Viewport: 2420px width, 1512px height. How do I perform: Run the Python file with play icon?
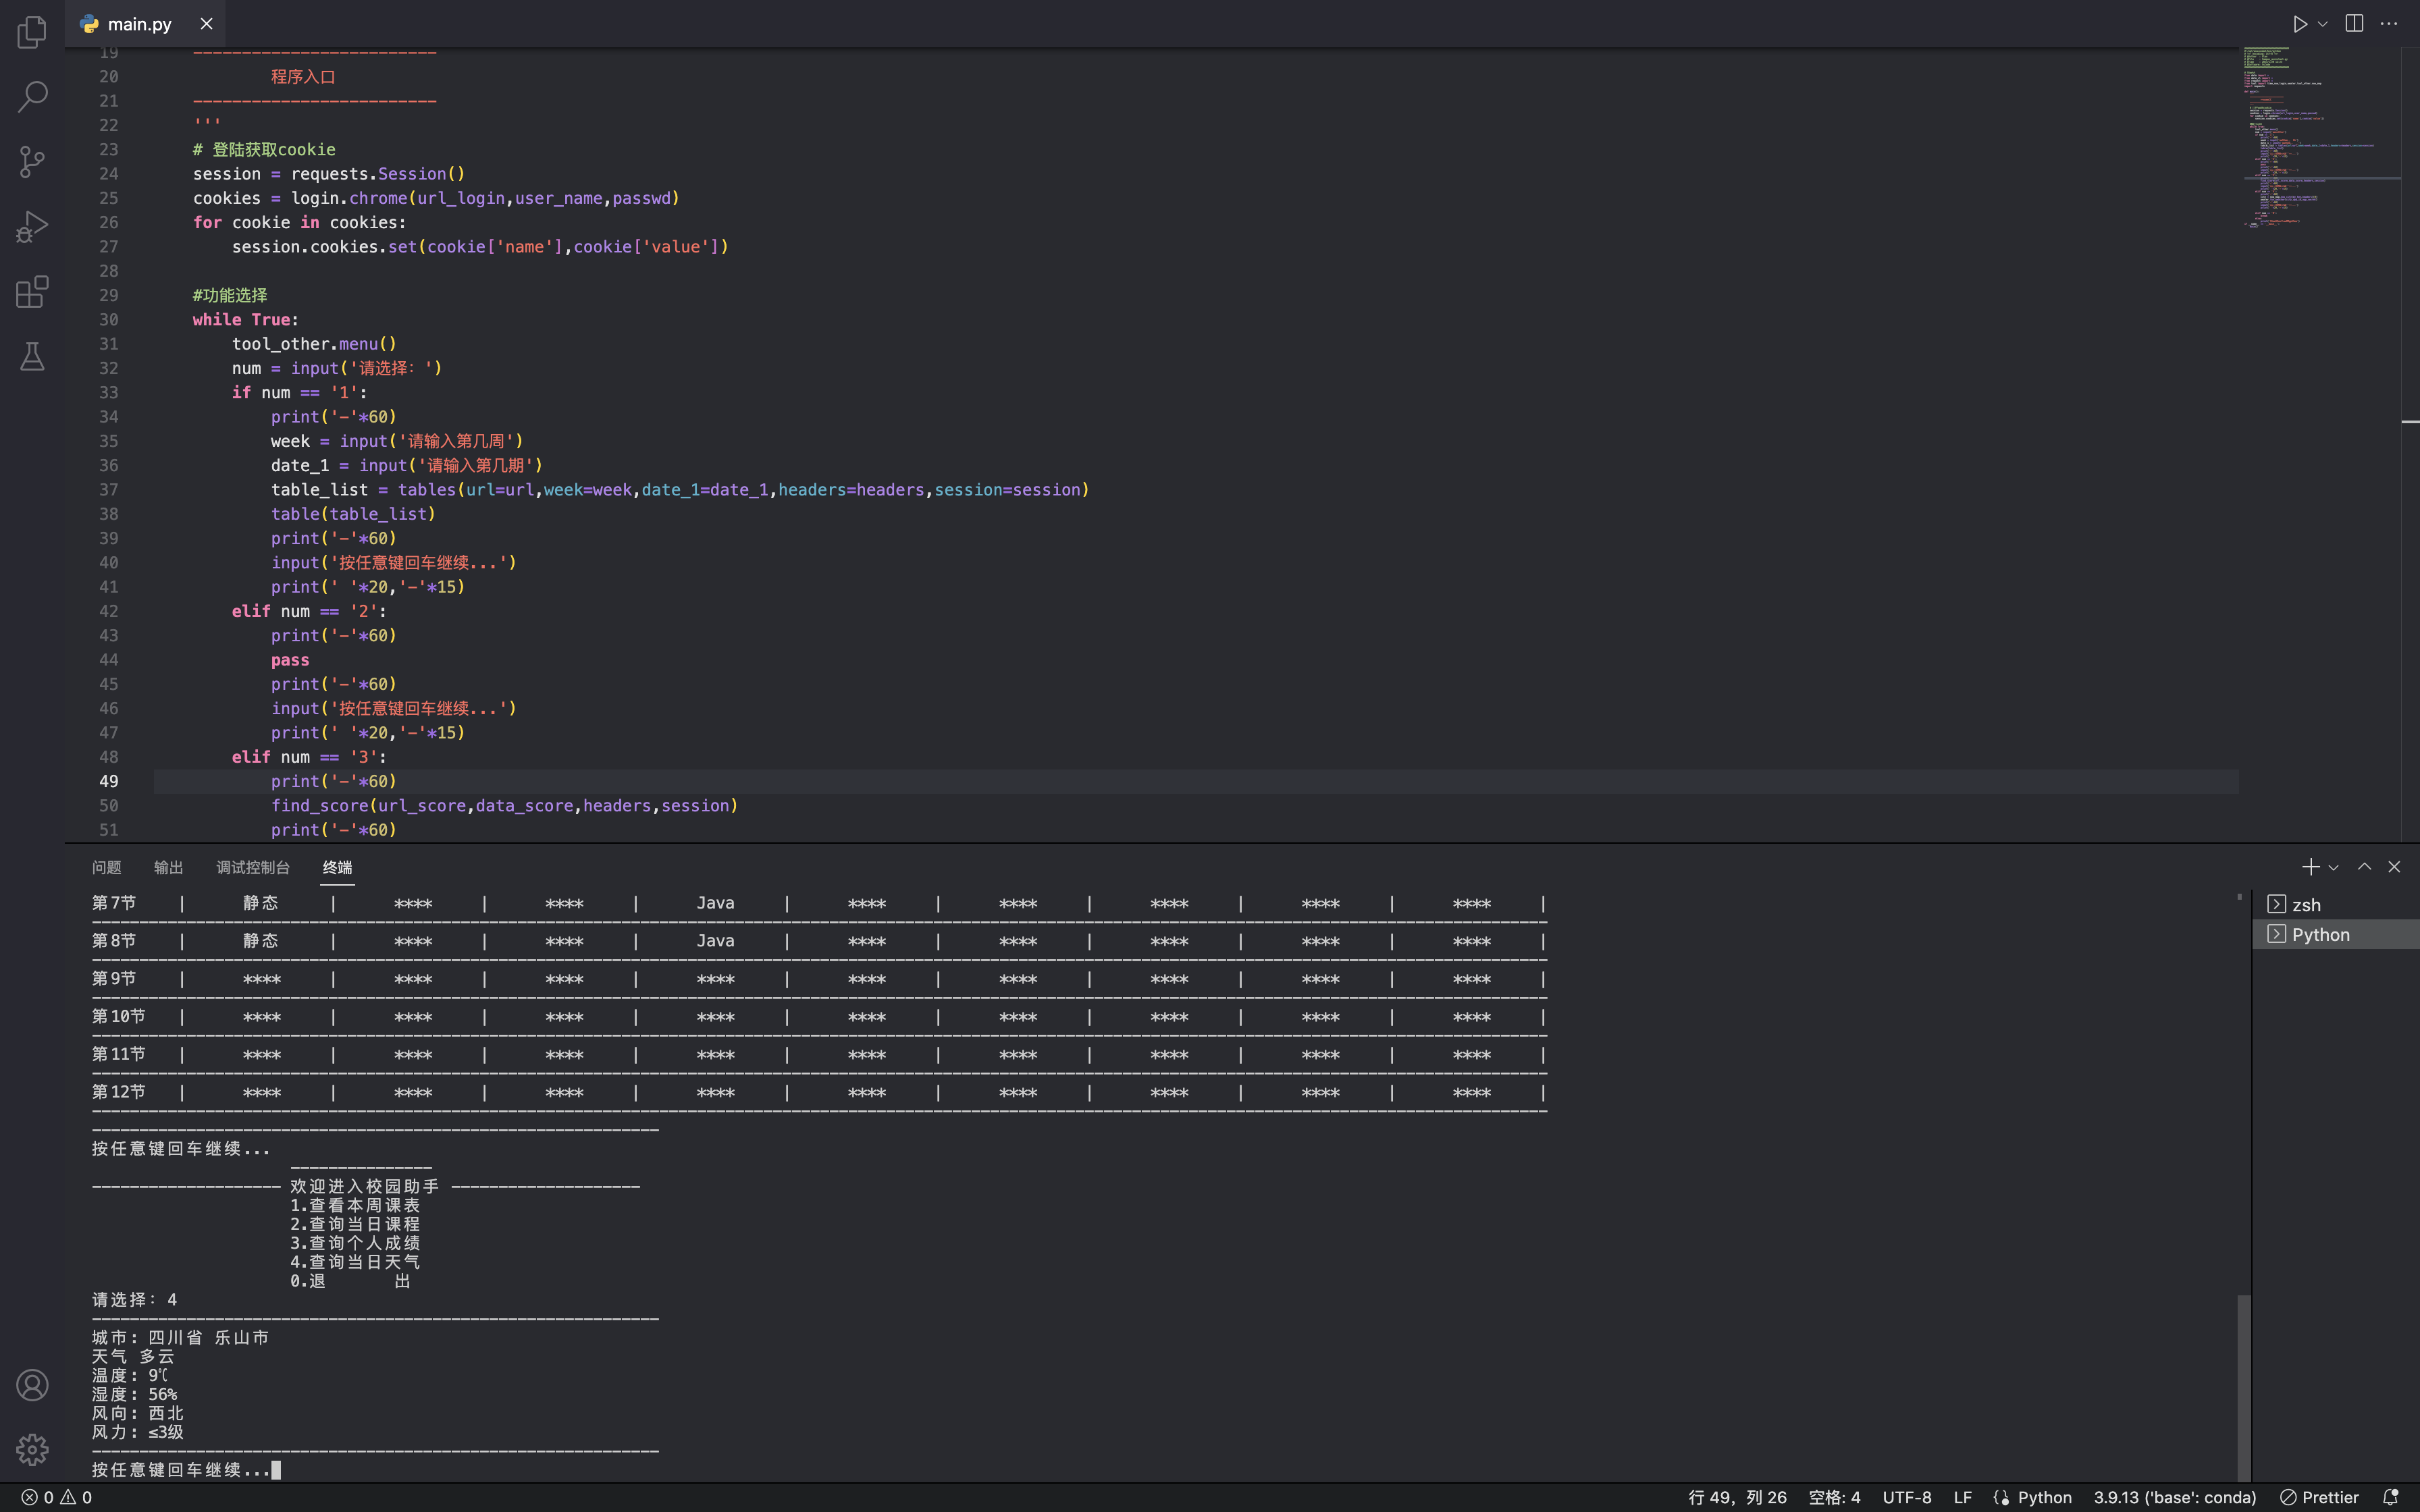click(2300, 24)
